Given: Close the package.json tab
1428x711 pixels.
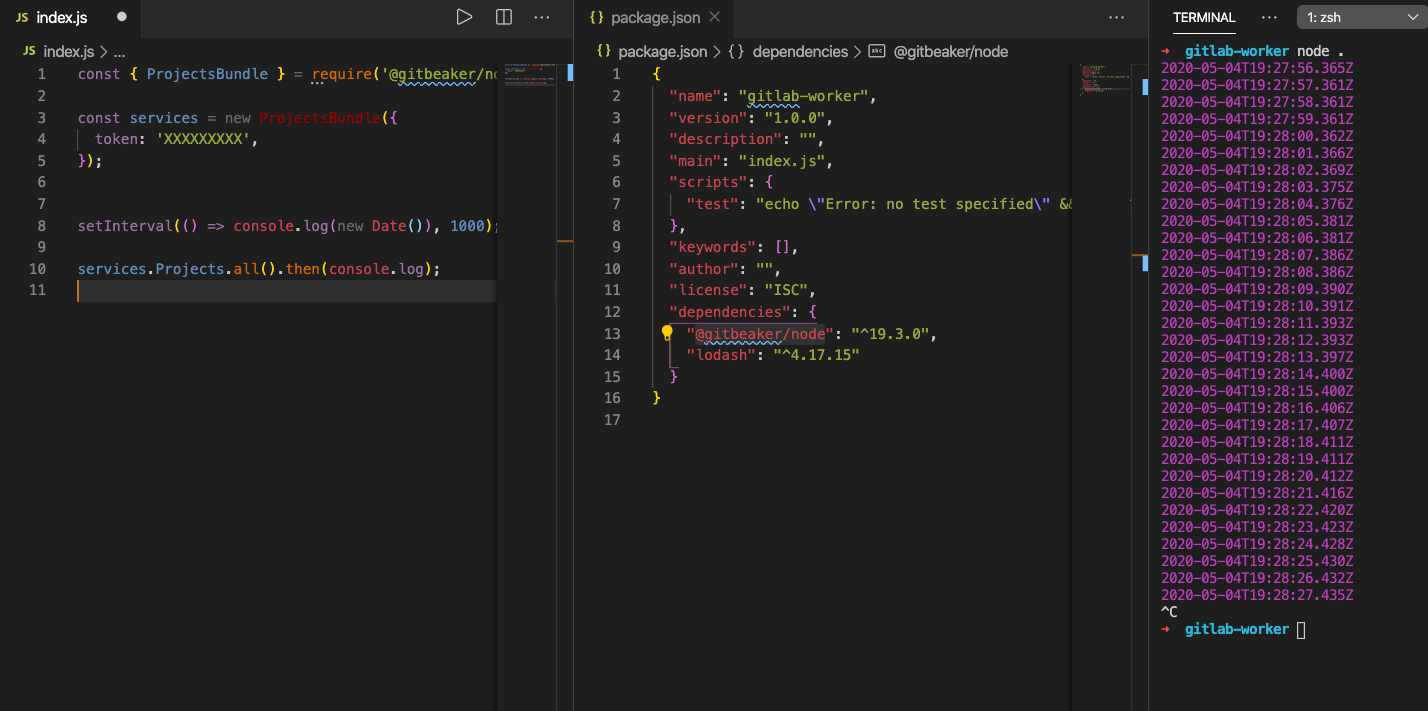Looking at the screenshot, I should coord(713,16).
